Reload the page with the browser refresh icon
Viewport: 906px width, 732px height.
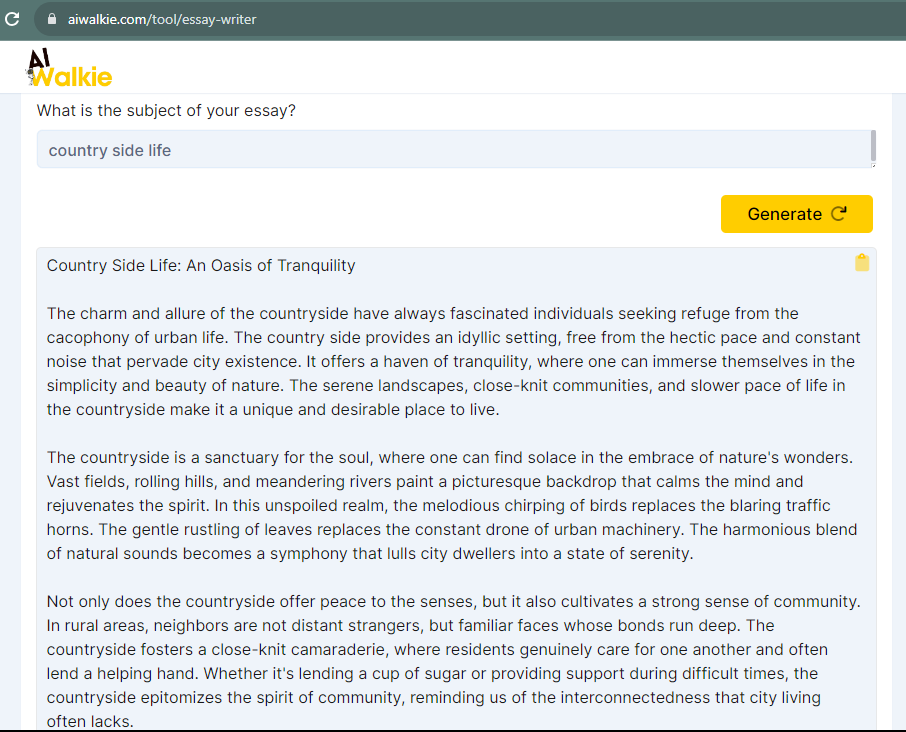tap(12, 19)
